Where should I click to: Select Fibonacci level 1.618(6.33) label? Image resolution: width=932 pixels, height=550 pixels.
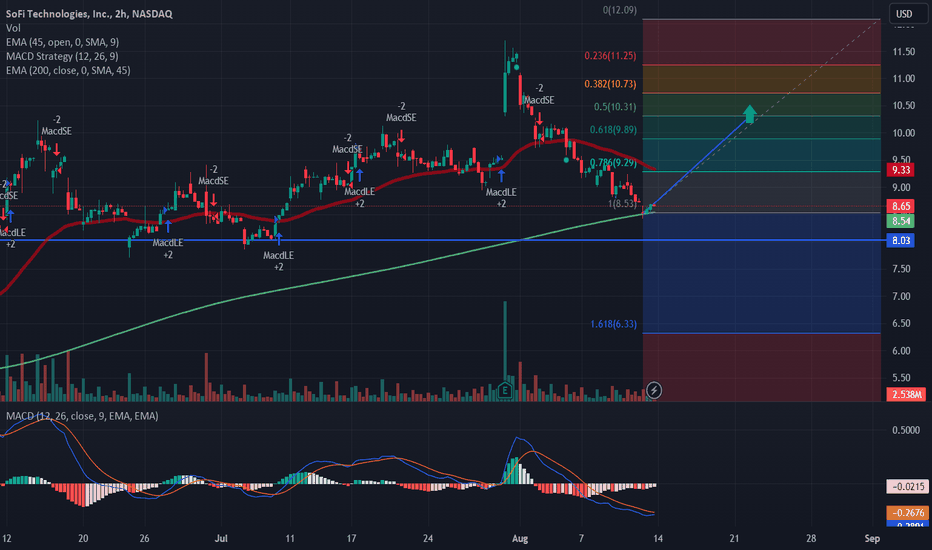613,324
